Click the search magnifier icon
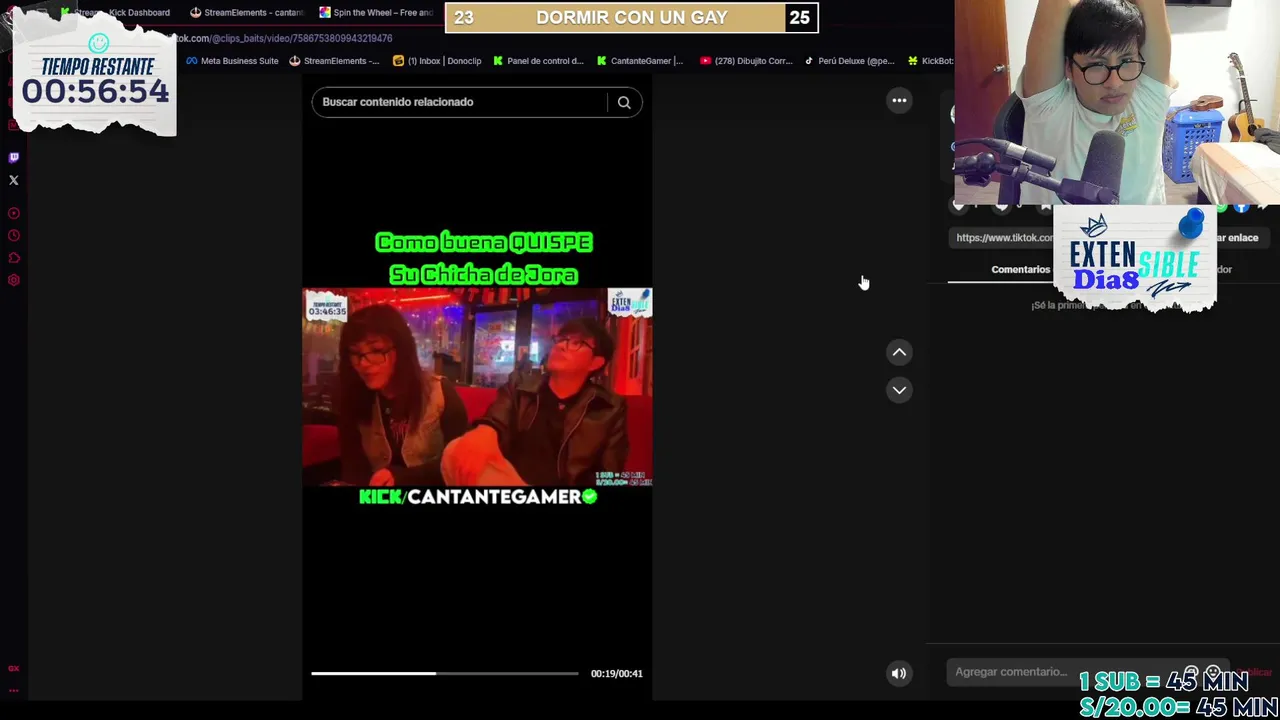Image resolution: width=1280 pixels, height=720 pixels. click(624, 102)
